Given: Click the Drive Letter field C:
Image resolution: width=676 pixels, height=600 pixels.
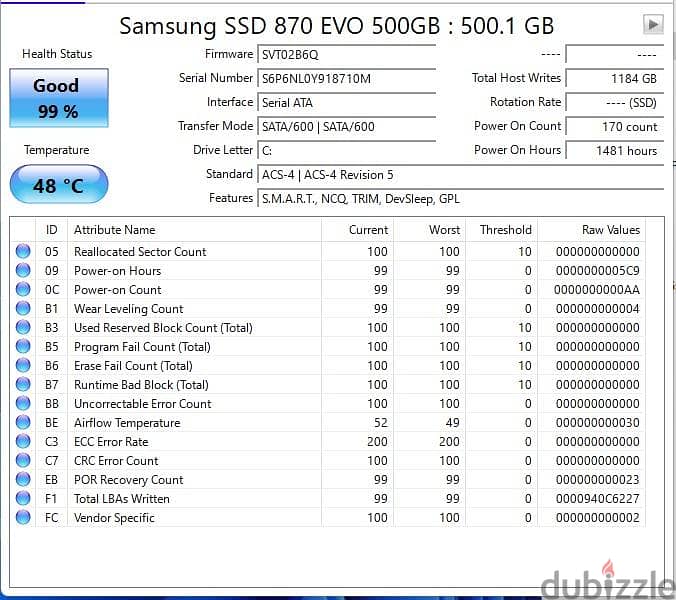Looking at the screenshot, I should click(x=347, y=150).
